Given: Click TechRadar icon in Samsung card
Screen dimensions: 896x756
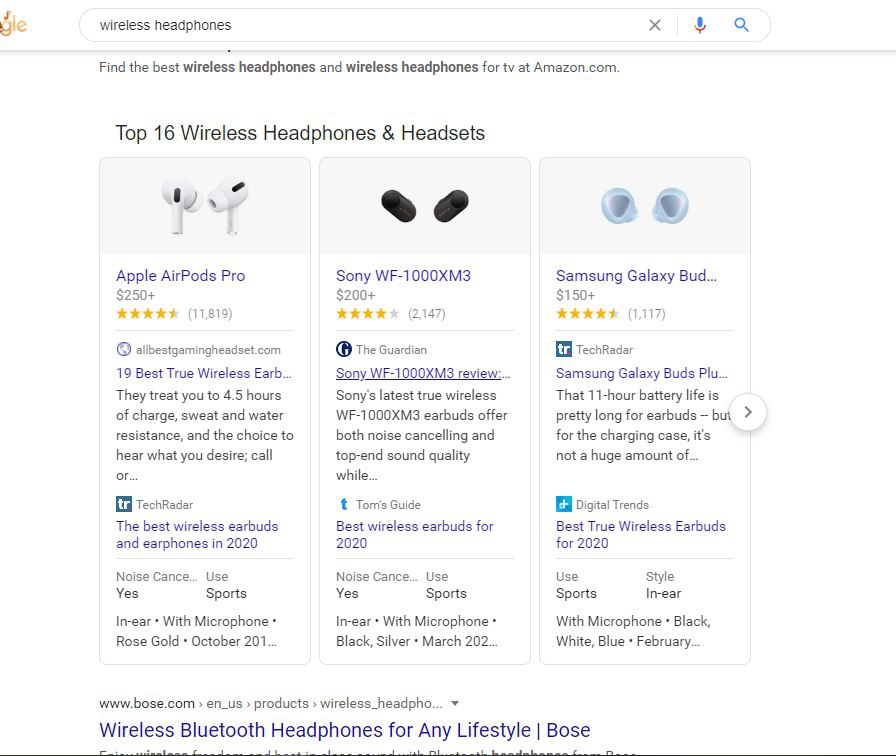Looking at the screenshot, I should [563, 349].
